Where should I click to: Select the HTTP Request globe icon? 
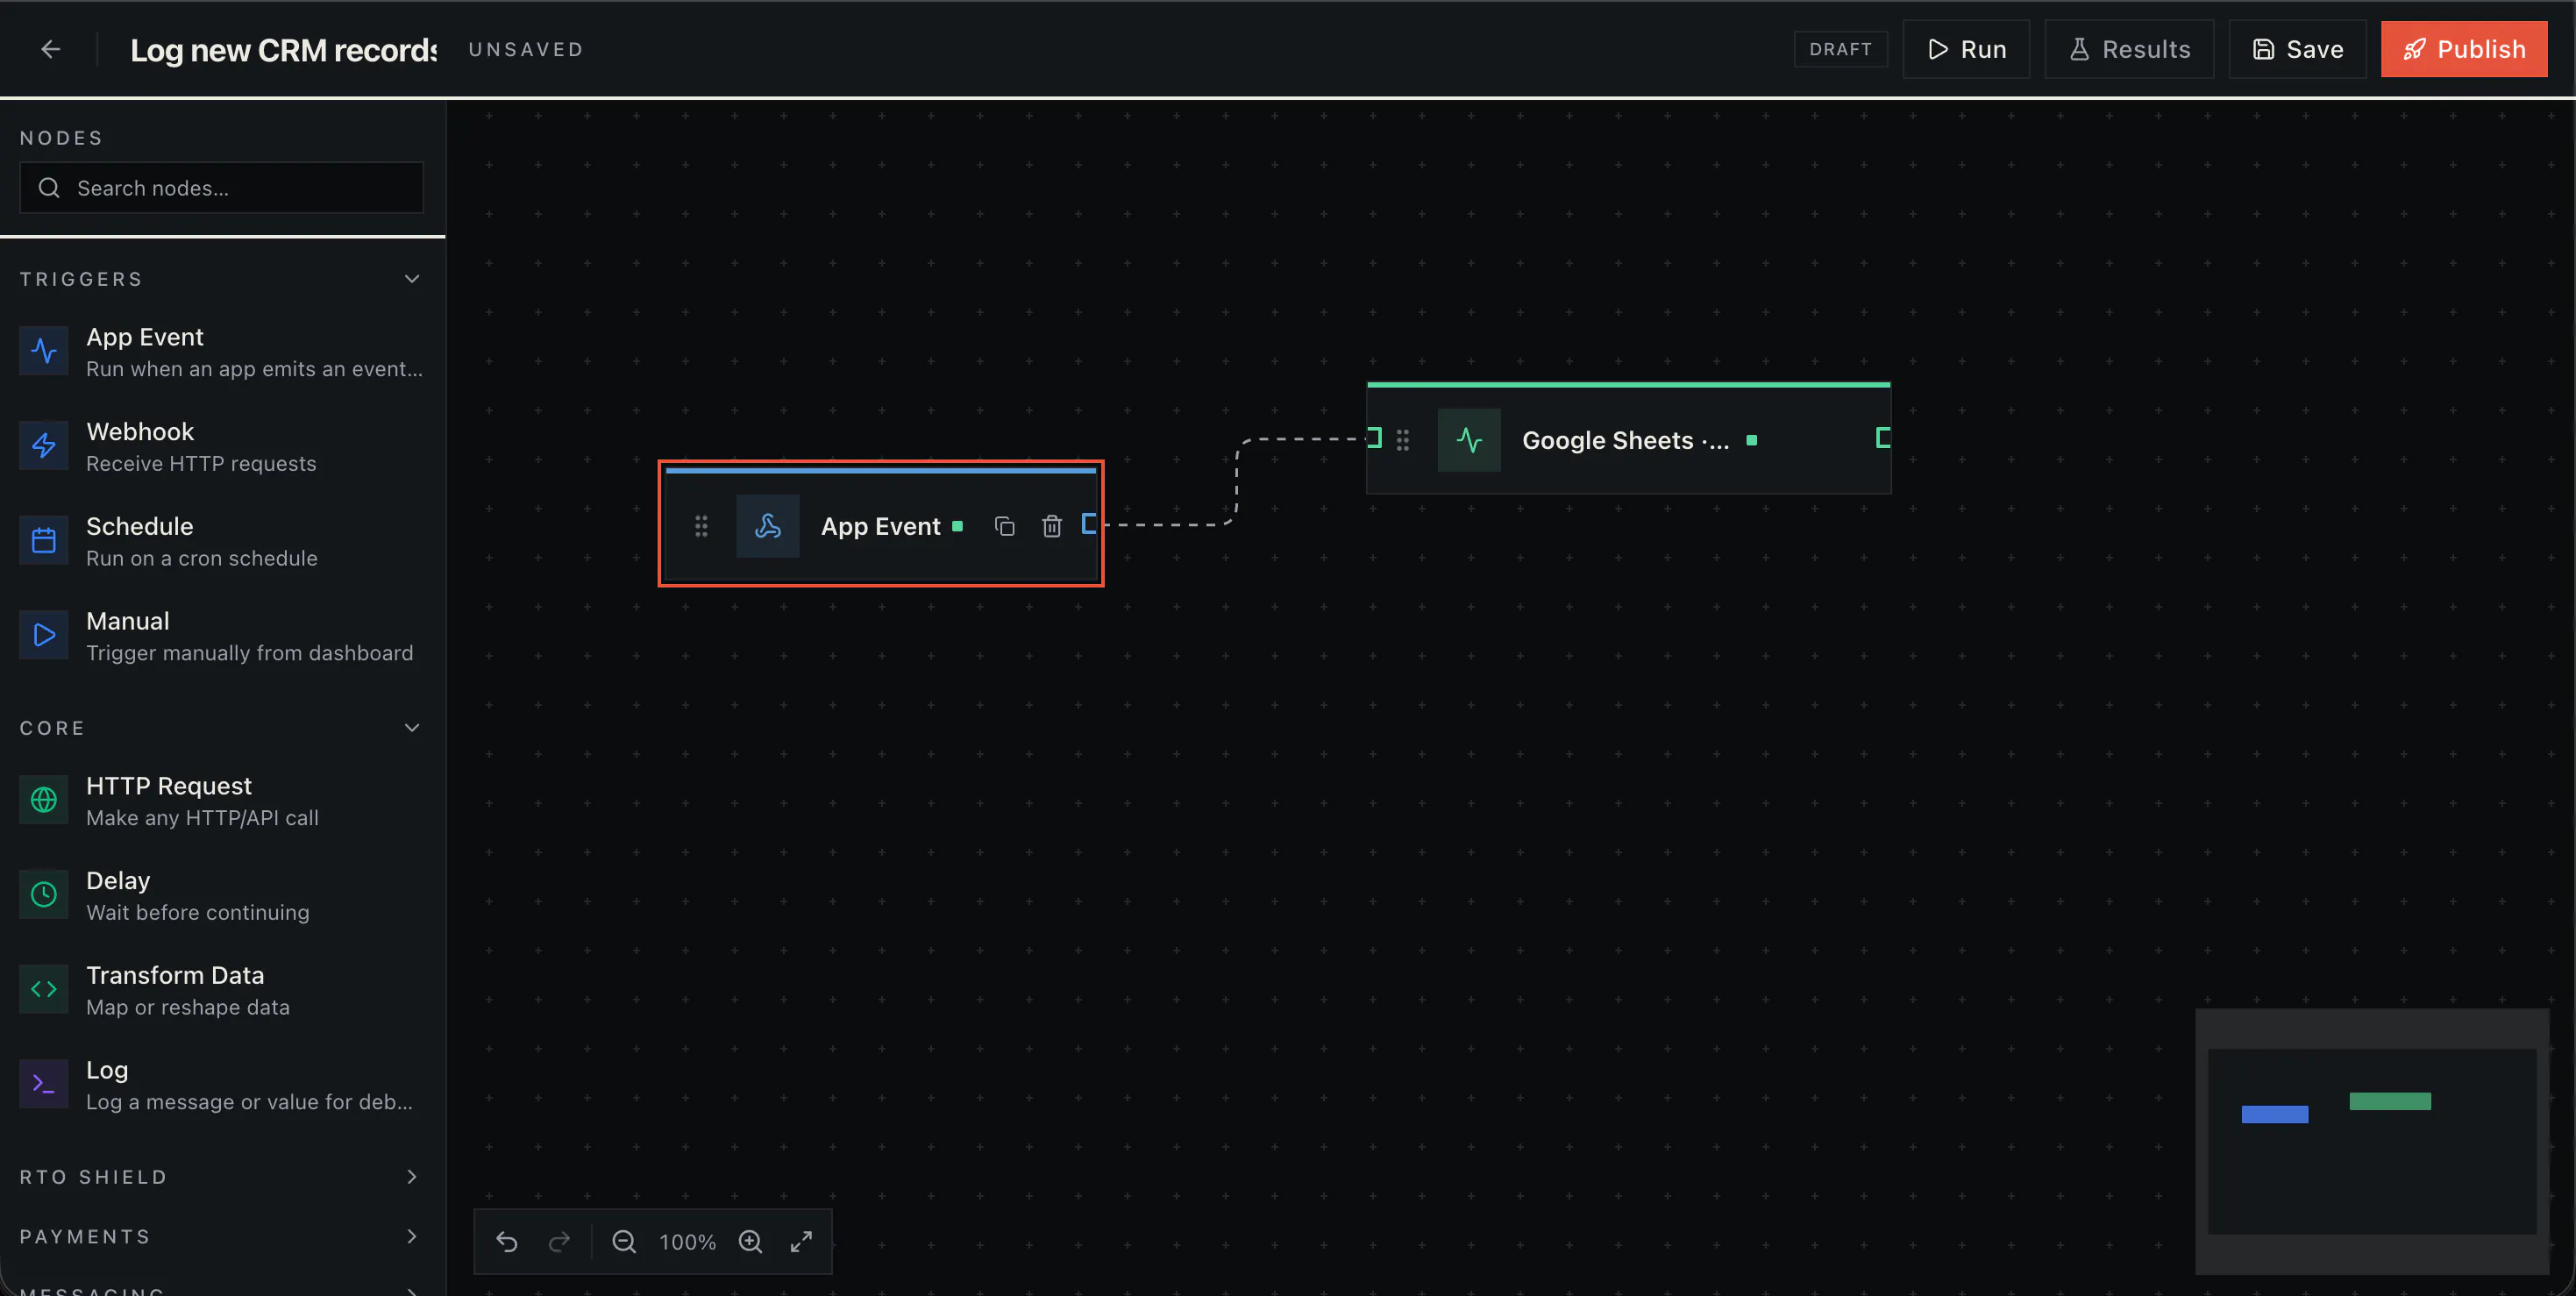pos(44,801)
